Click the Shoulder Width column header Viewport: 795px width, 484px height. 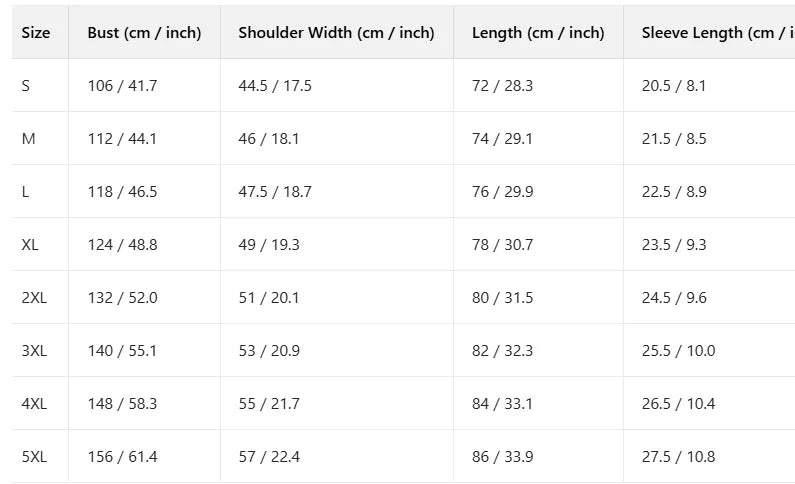tap(336, 33)
